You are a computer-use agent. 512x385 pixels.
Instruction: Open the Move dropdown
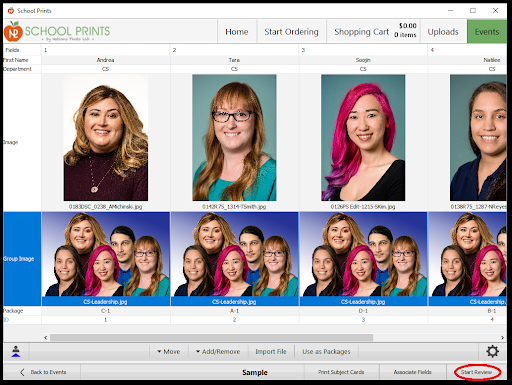[x=168, y=351]
